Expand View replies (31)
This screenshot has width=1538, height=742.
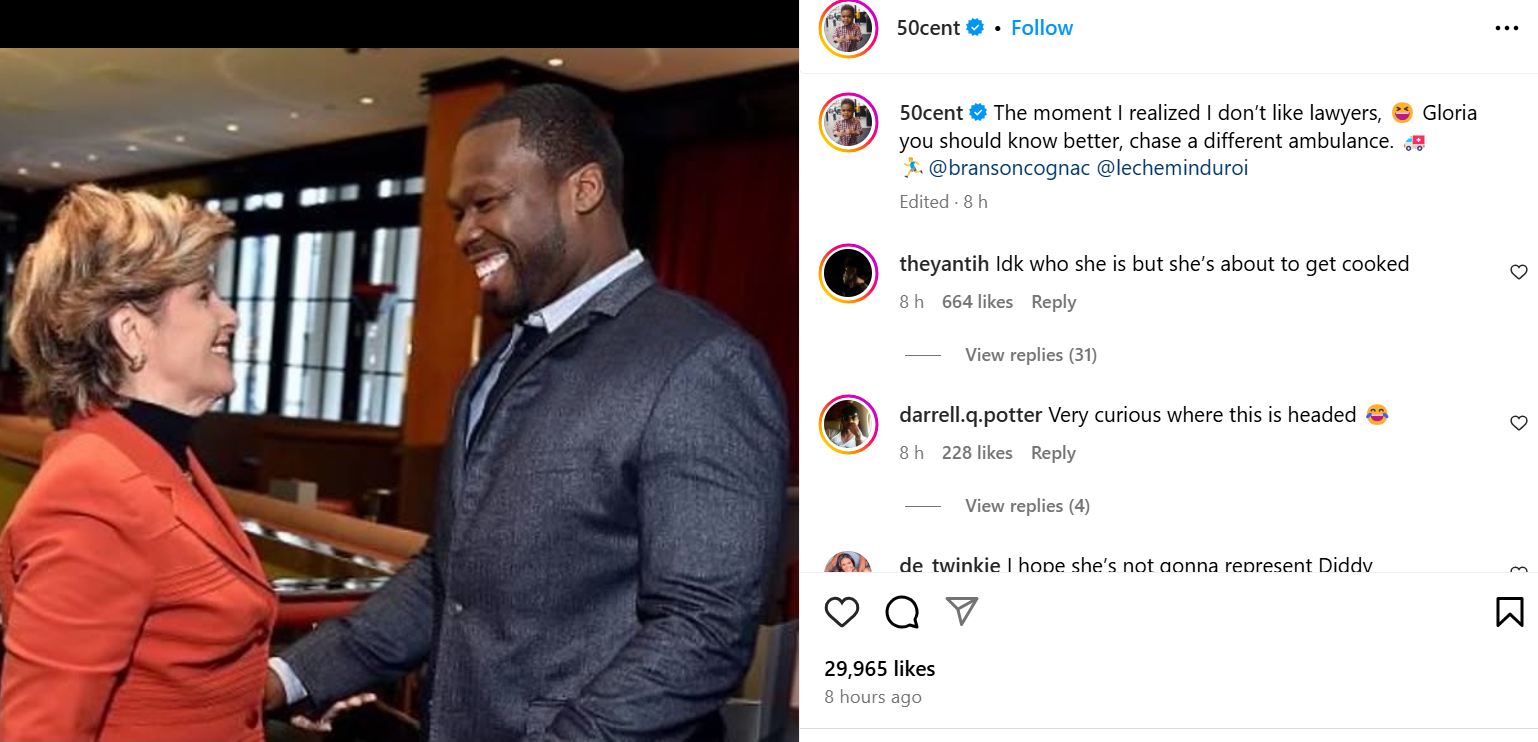tap(1030, 355)
